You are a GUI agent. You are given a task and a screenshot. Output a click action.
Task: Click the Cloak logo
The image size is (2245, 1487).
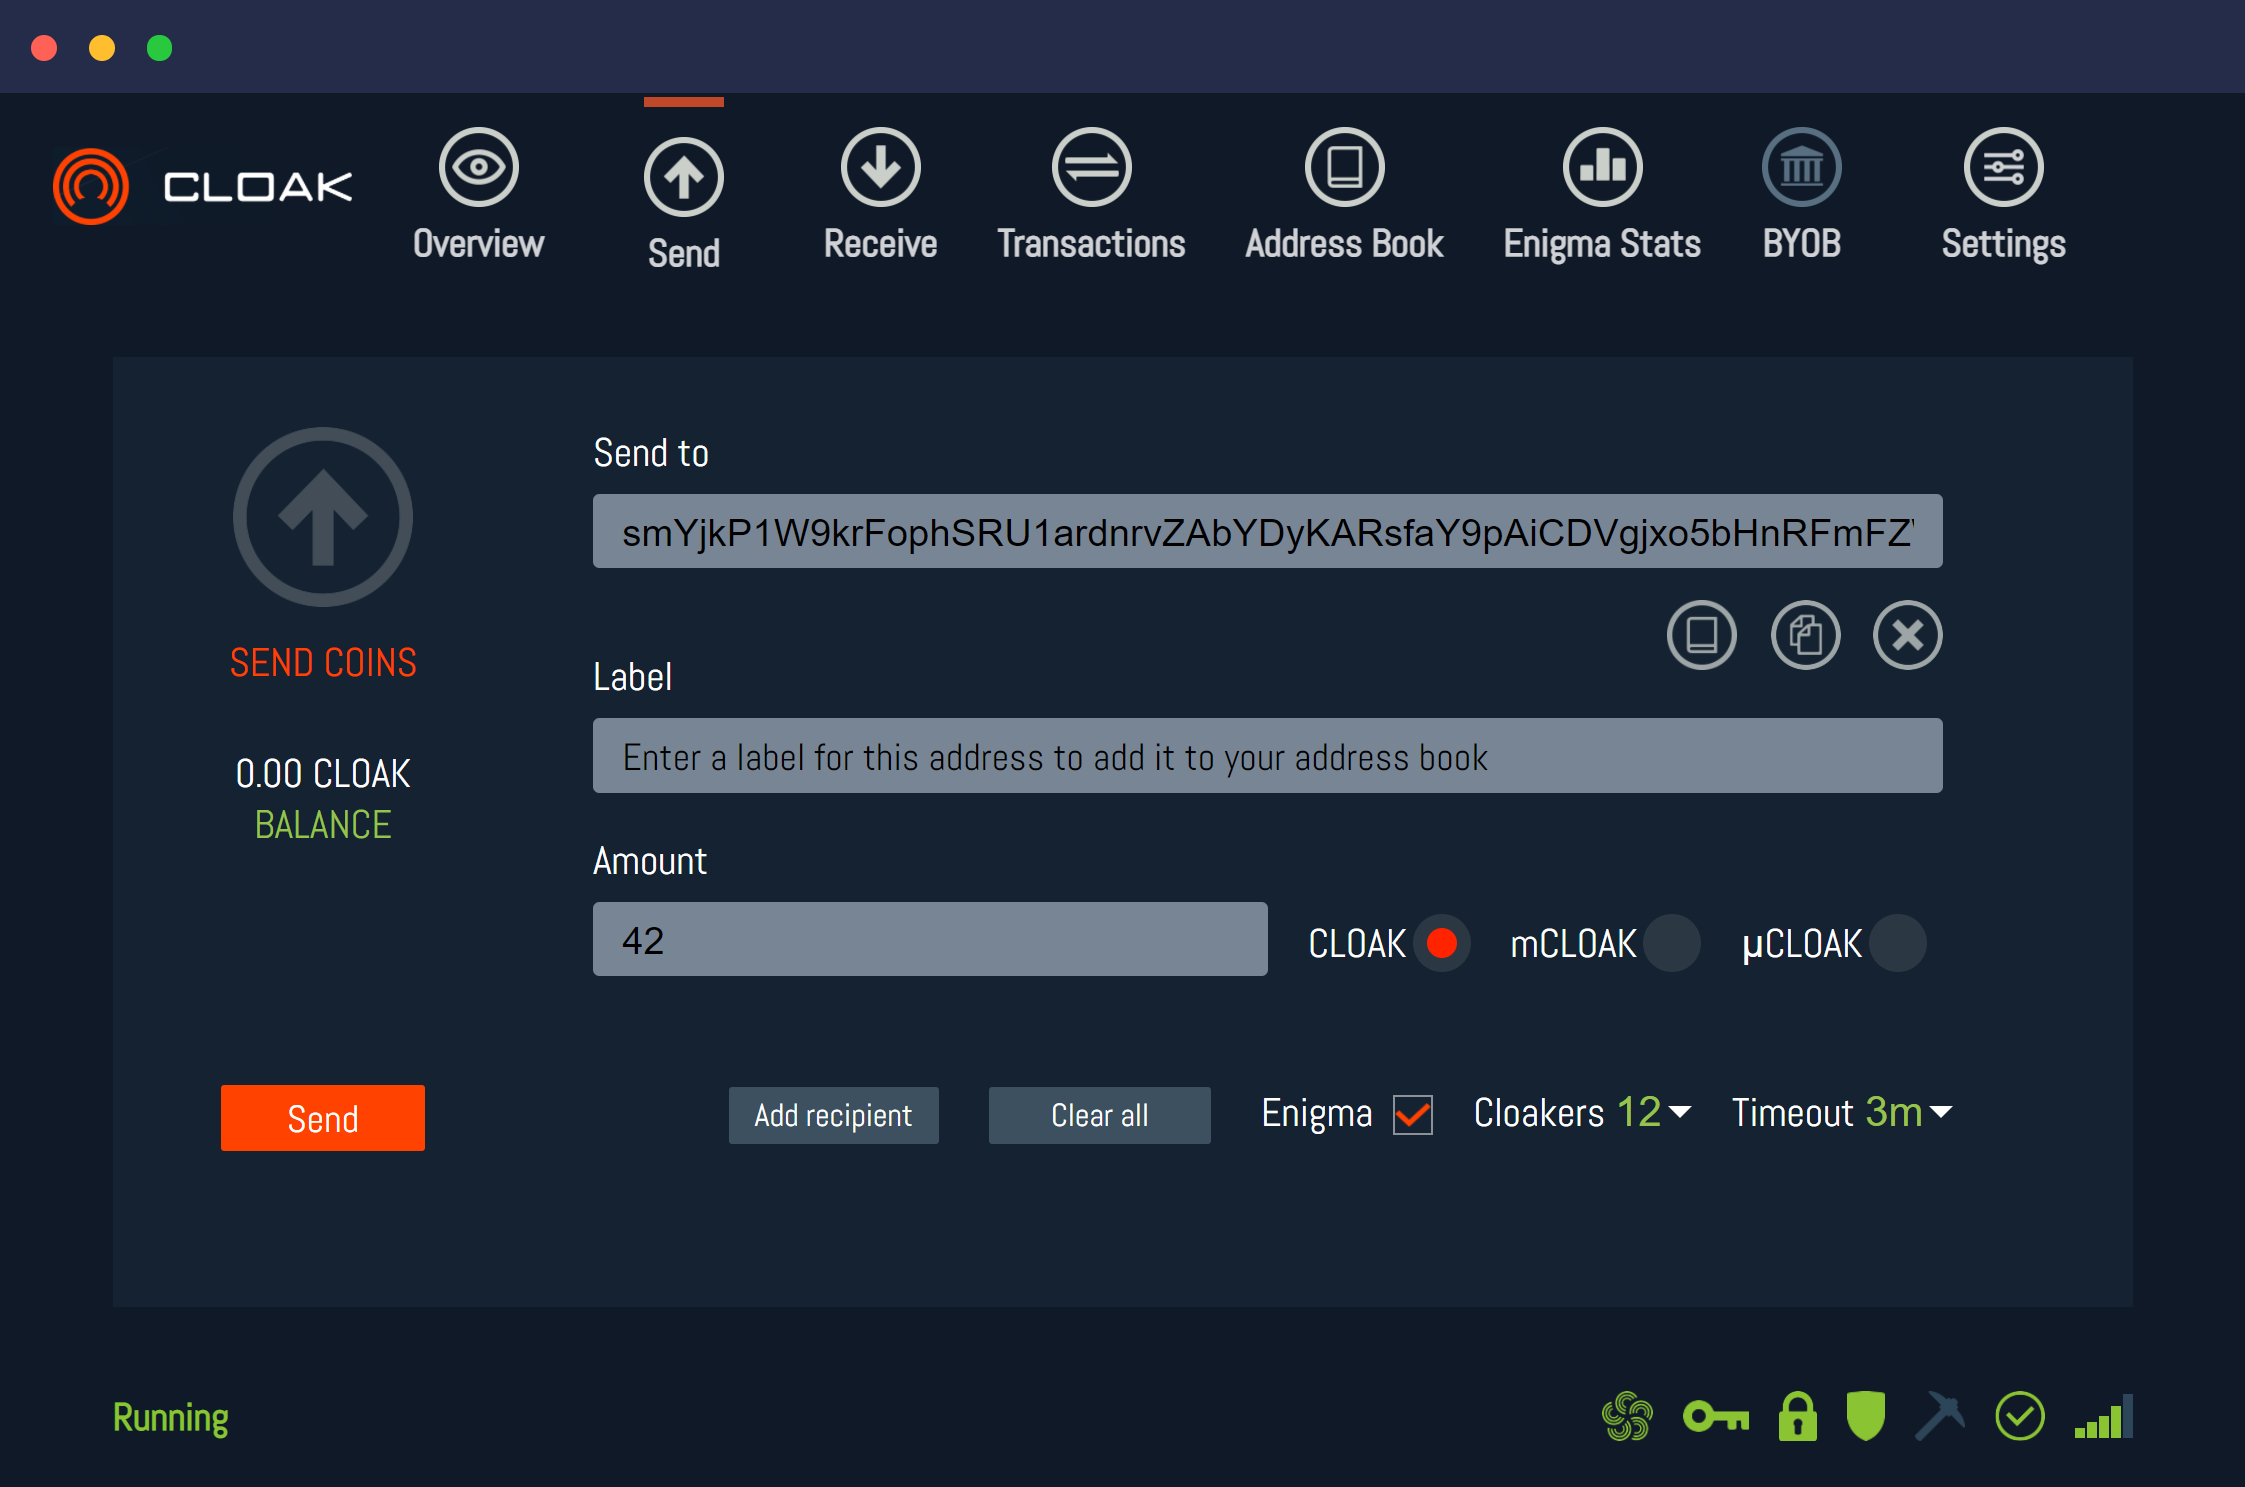click(203, 186)
